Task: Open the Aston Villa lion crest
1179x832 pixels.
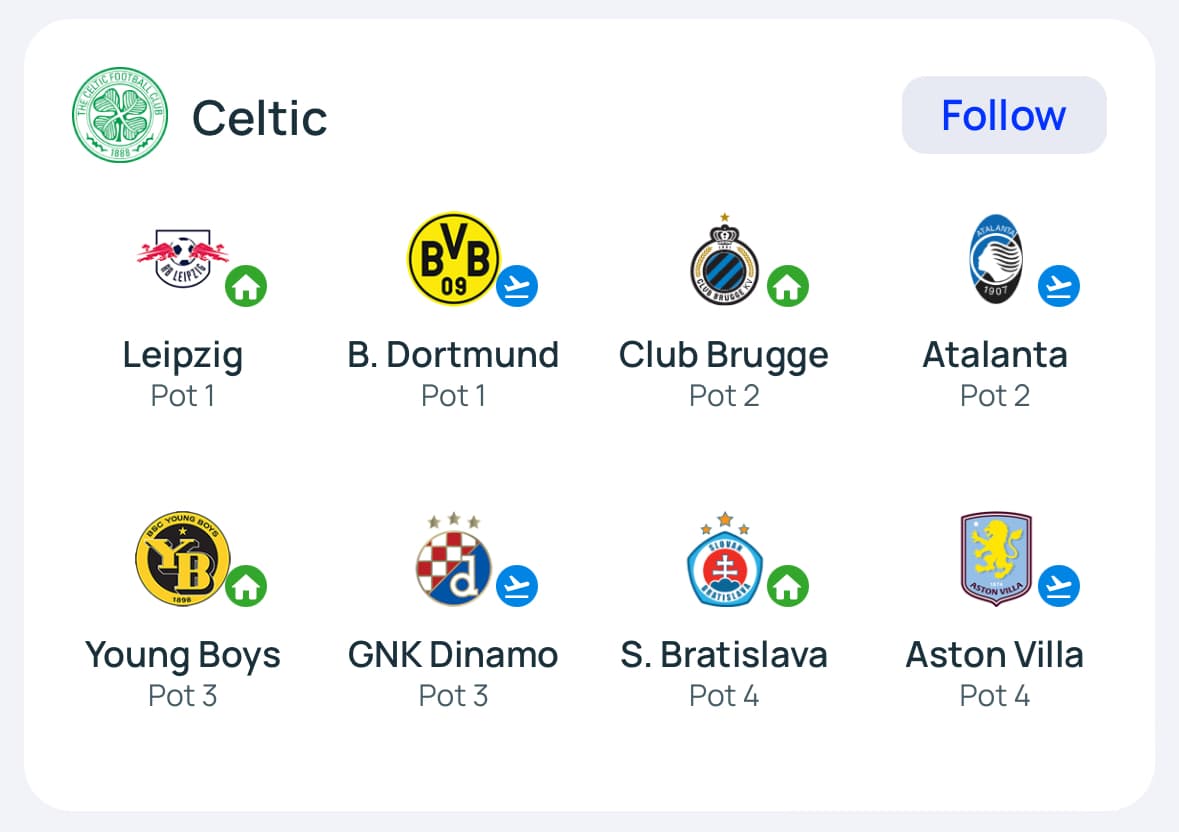Action: [x=995, y=559]
